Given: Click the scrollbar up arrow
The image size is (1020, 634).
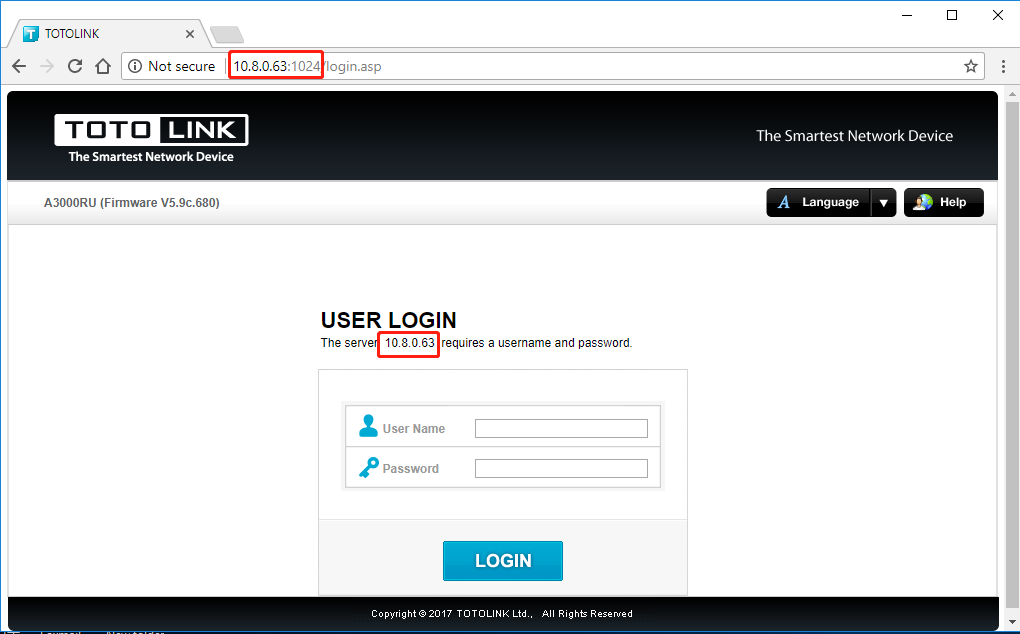Looking at the screenshot, I should click(1012, 96).
